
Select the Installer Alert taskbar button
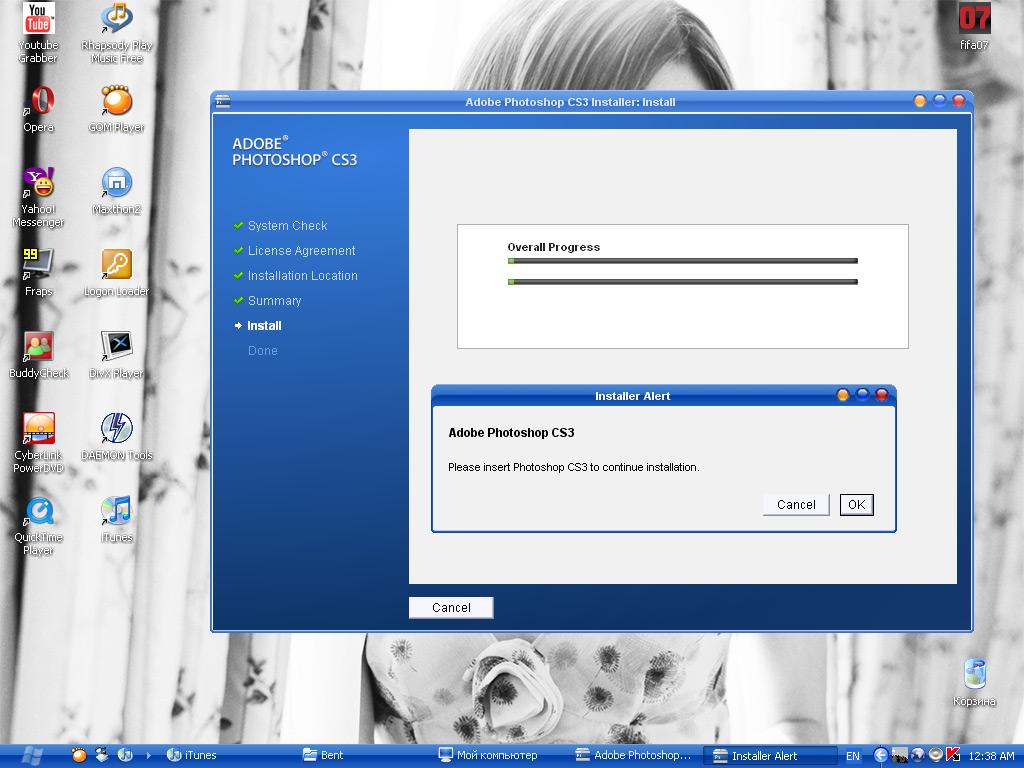click(769, 756)
